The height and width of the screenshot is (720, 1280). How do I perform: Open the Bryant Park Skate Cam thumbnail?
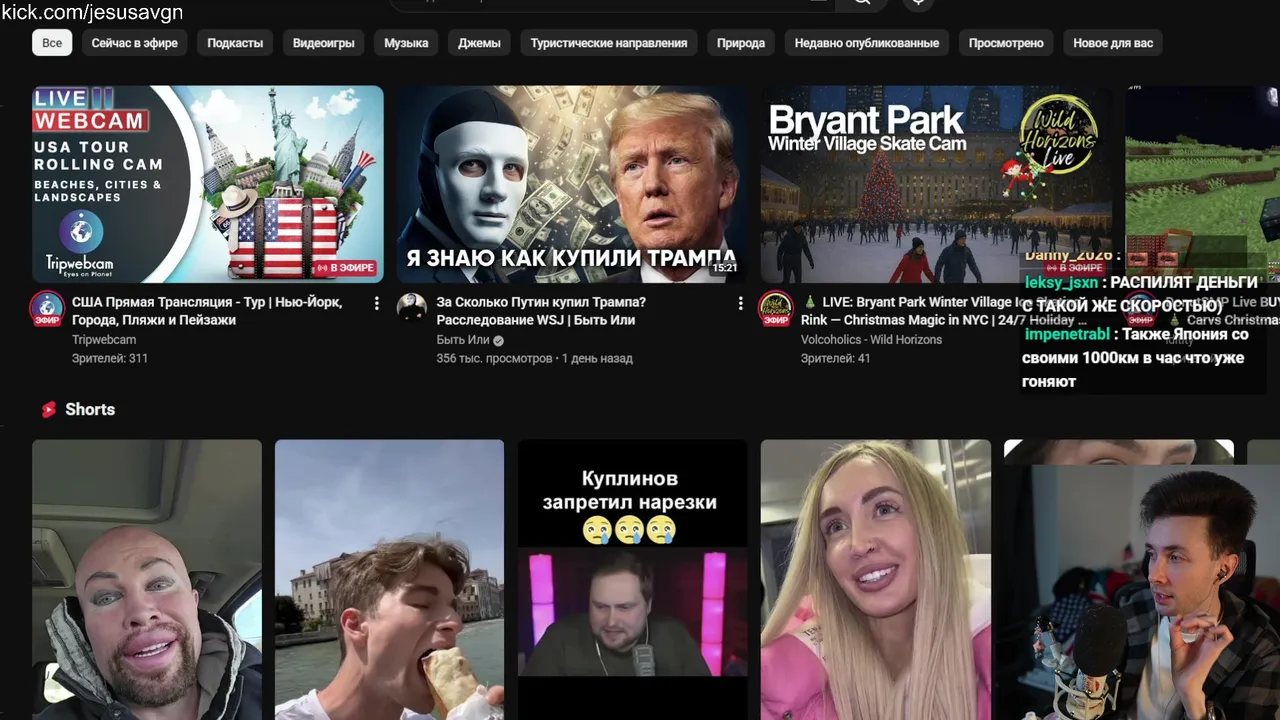[x=936, y=184]
